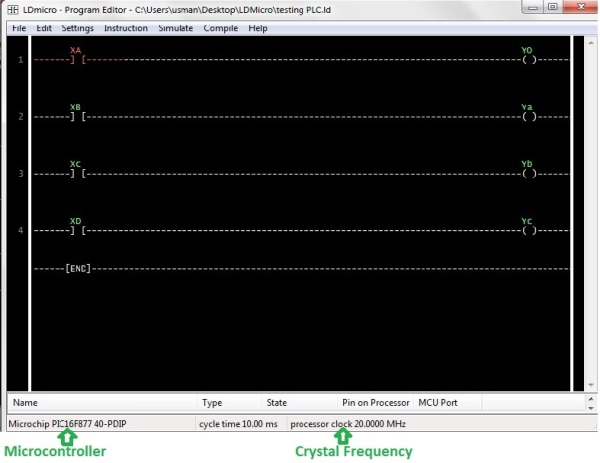Open the Compile menu
The width and height of the screenshot is (600, 463).
click(220, 28)
